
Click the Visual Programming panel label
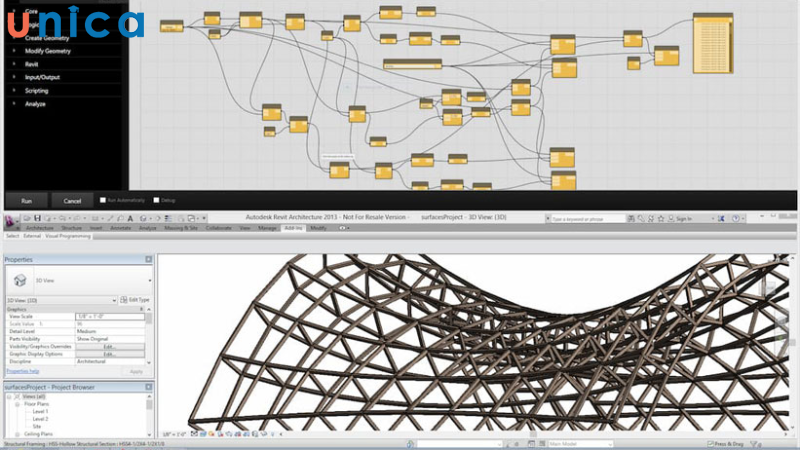[x=68, y=236]
